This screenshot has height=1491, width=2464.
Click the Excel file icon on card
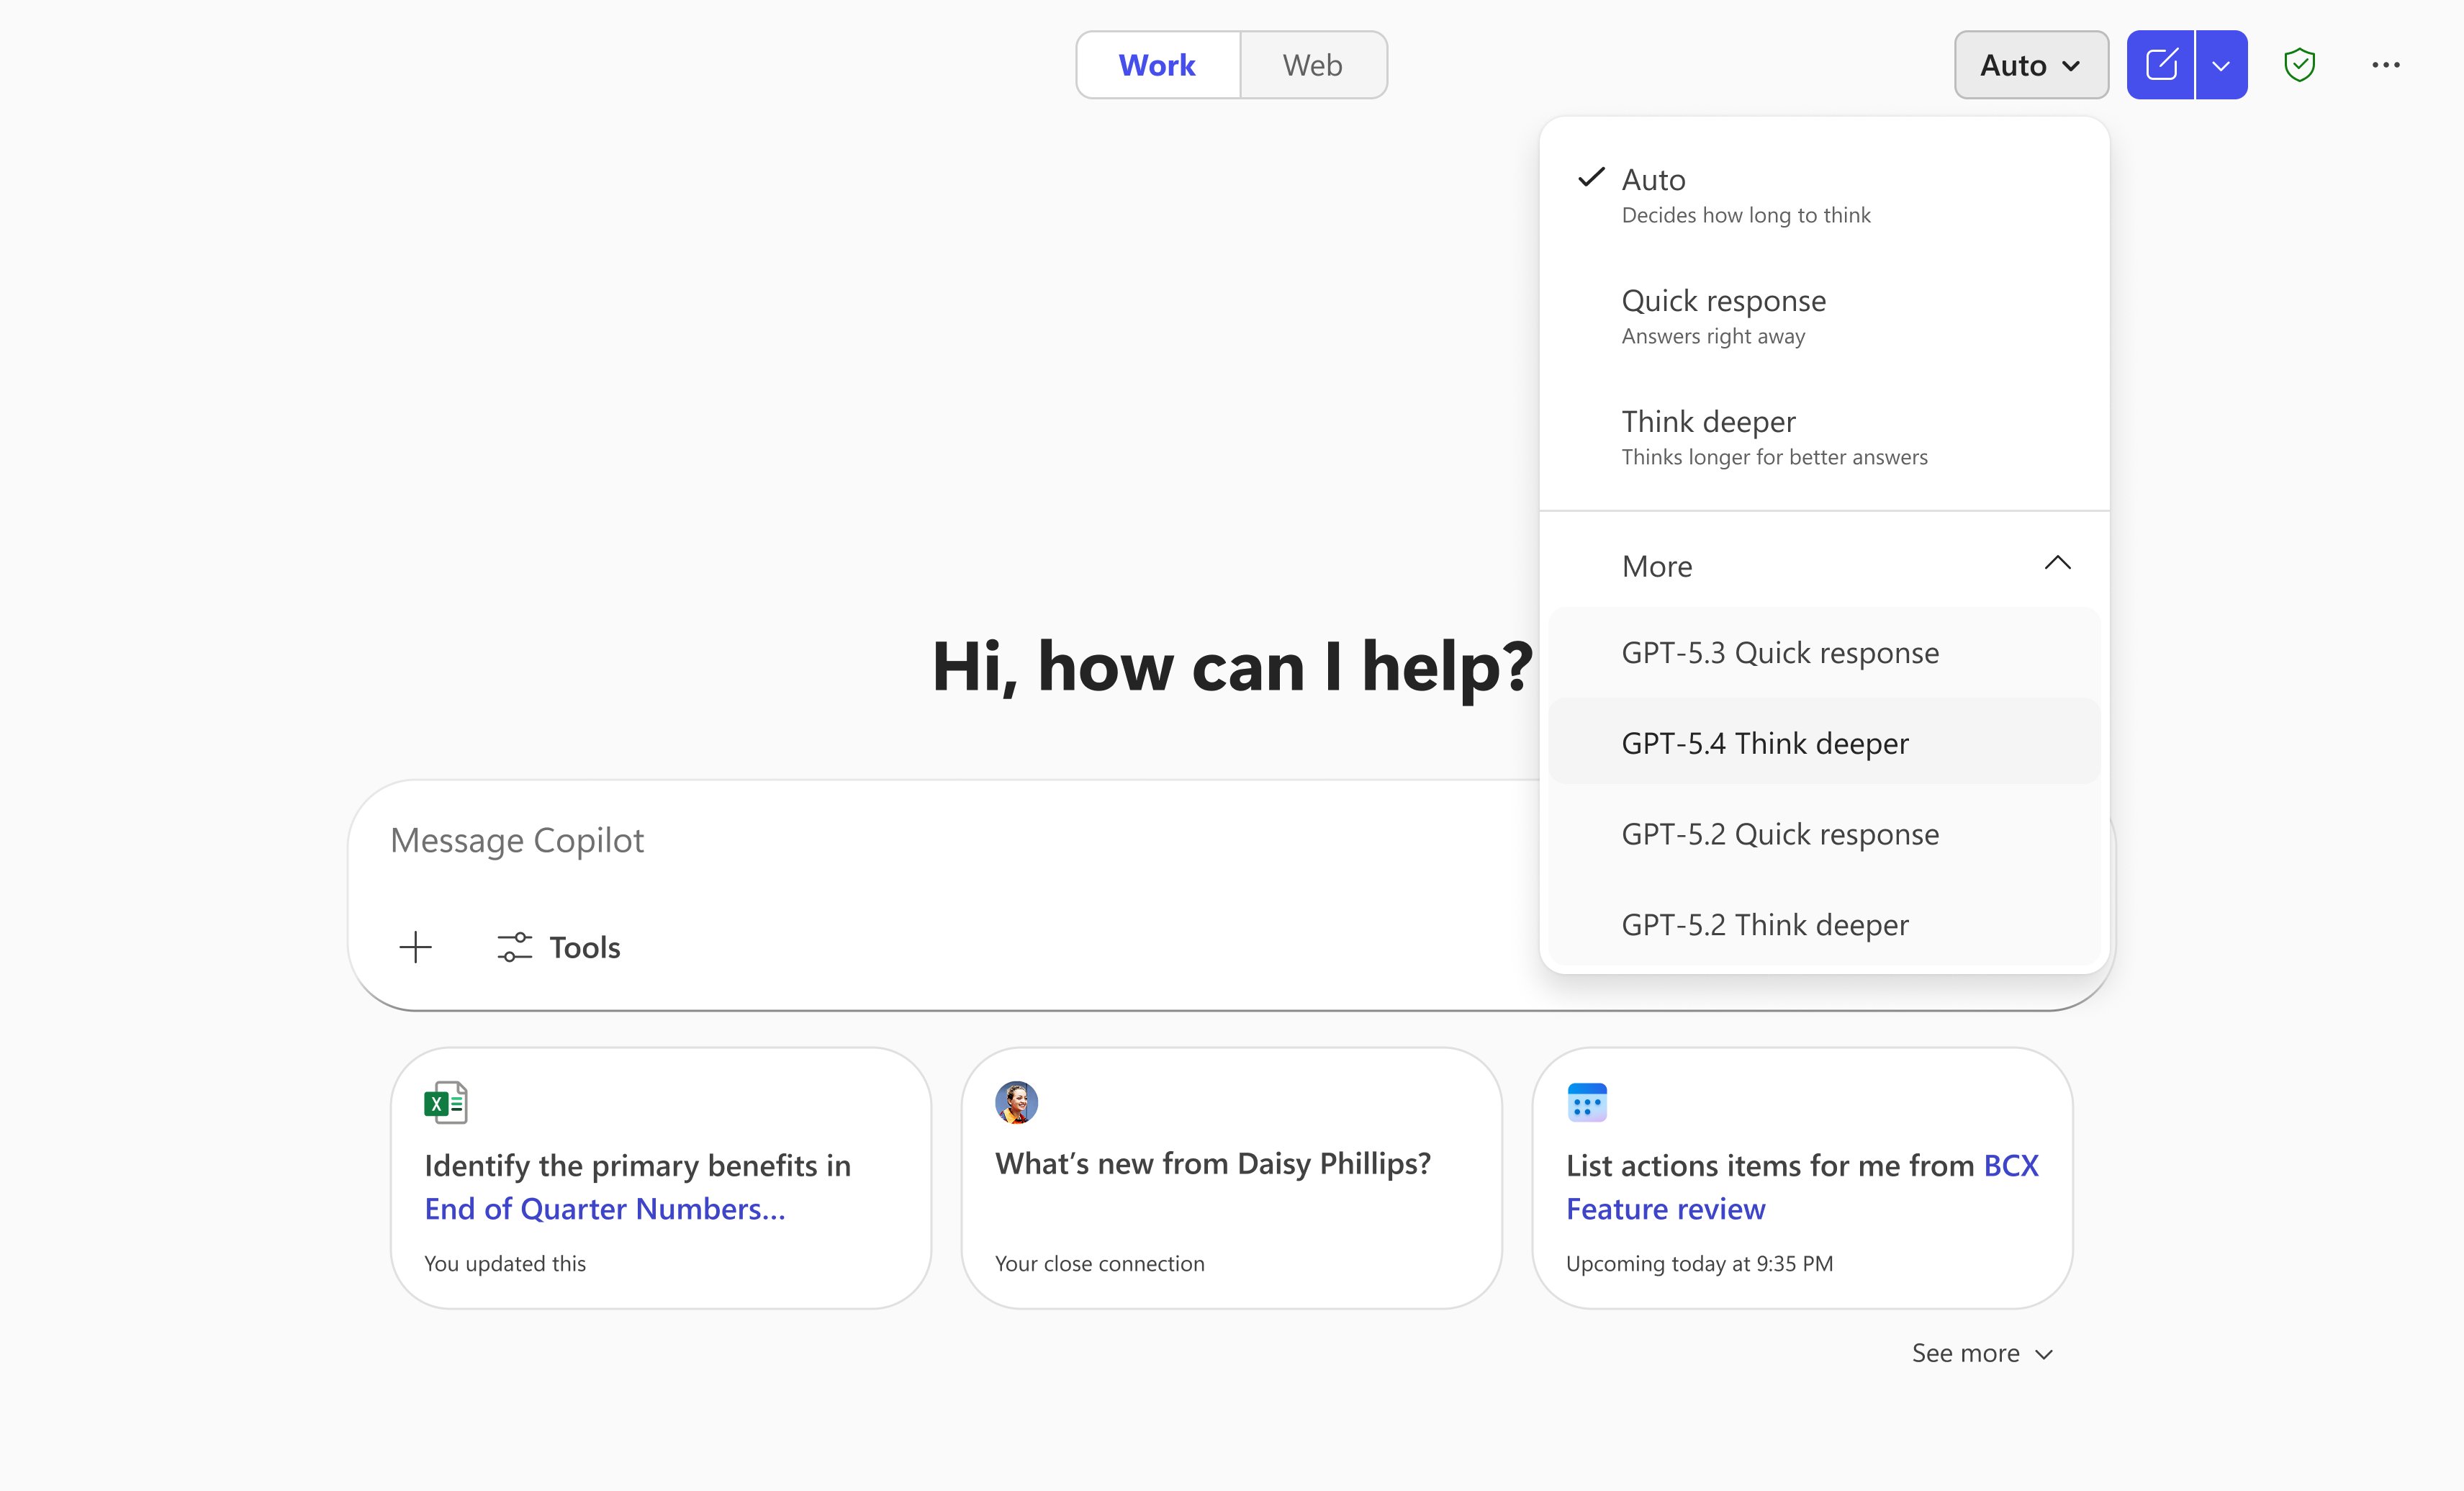[x=446, y=1103]
